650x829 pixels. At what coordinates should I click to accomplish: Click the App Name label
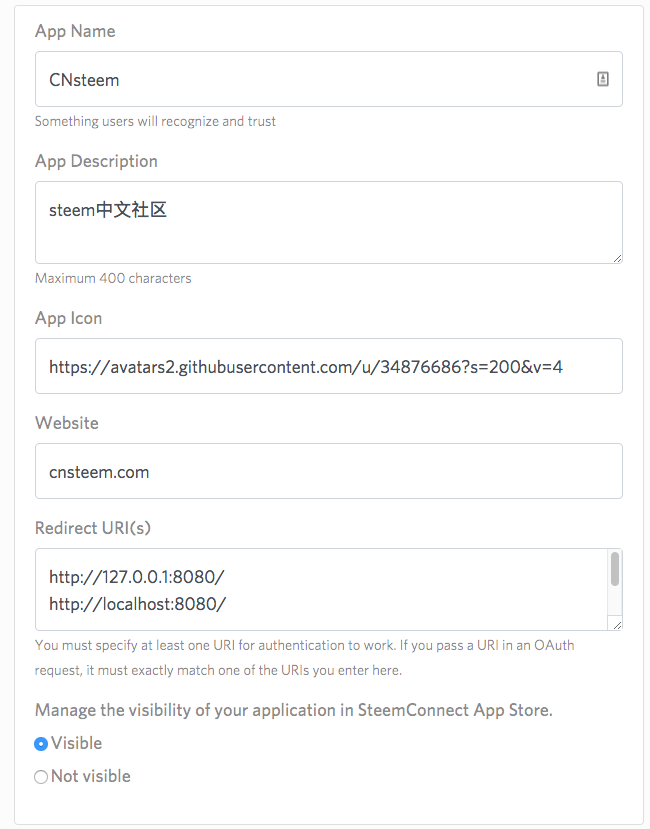(75, 31)
